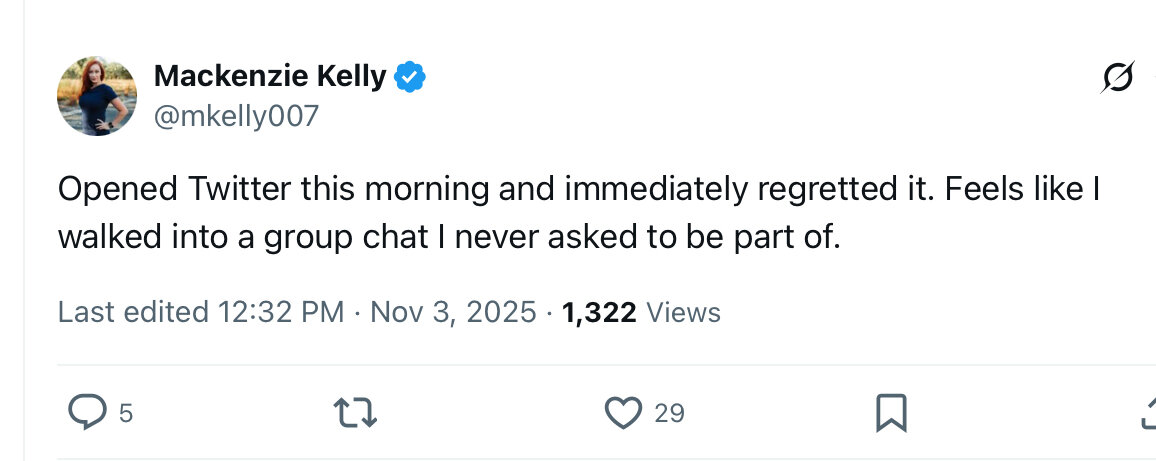
Task: Click the 12:32 PM timestamp
Action: (281, 312)
